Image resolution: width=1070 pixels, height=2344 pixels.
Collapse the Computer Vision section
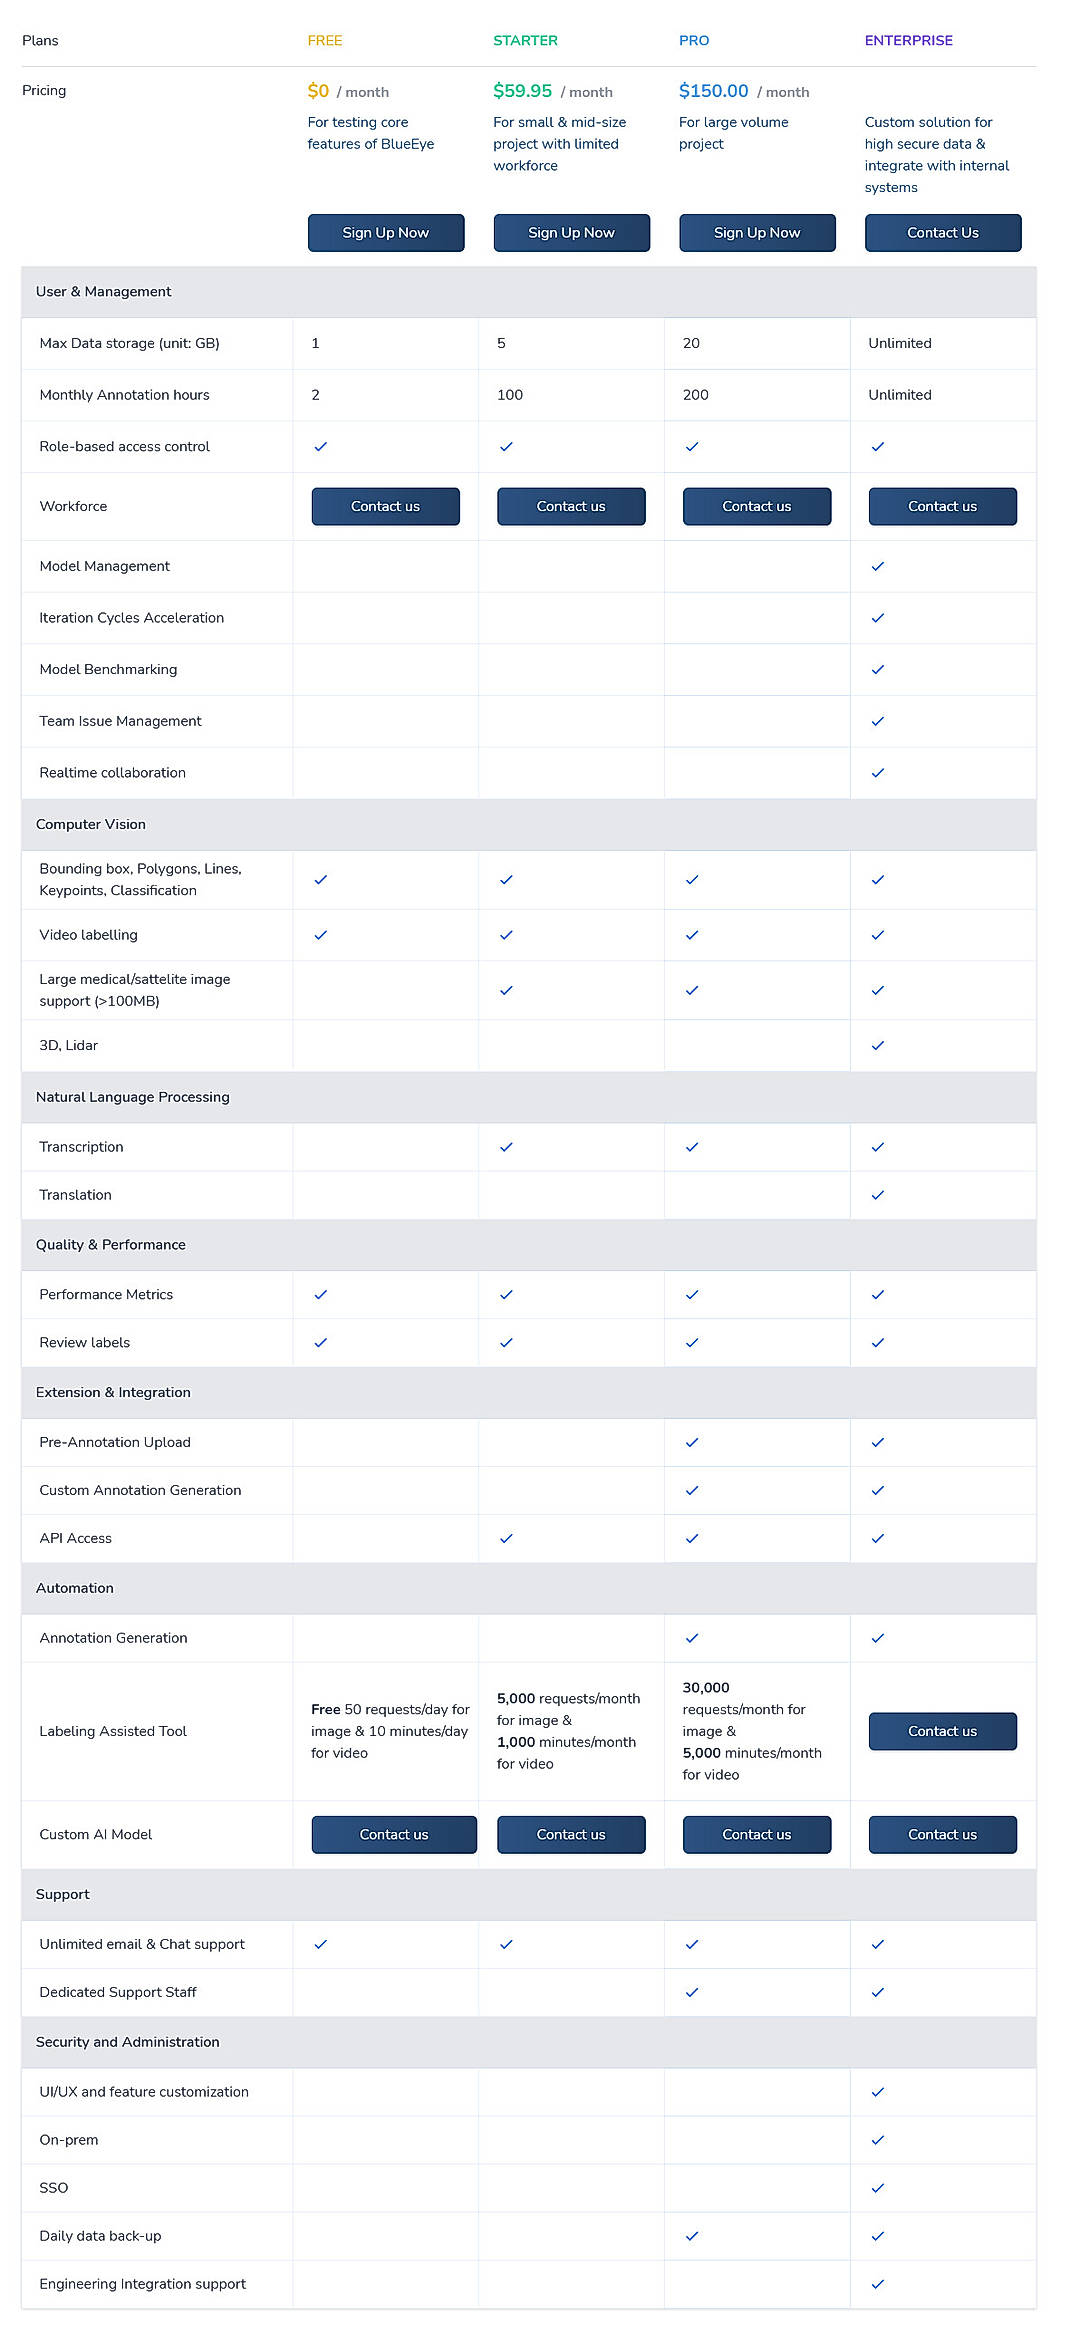point(91,824)
